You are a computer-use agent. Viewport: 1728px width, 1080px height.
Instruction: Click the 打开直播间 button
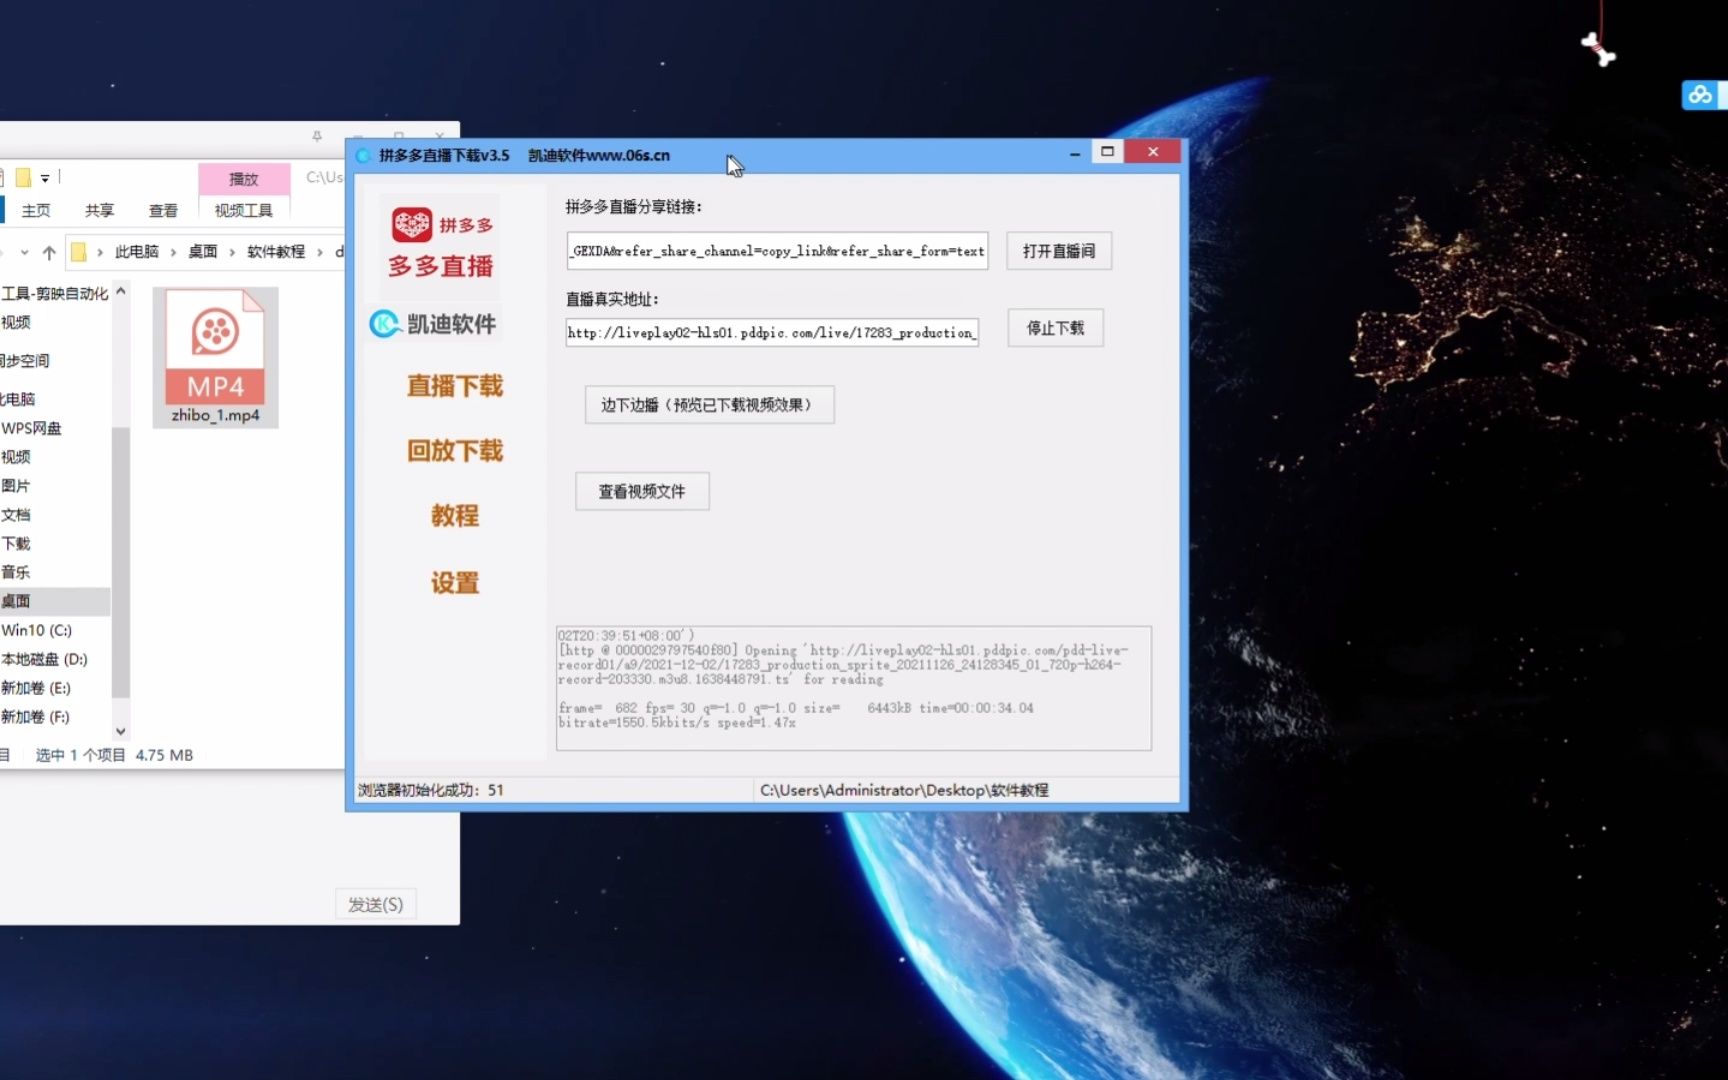click(x=1058, y=251)
